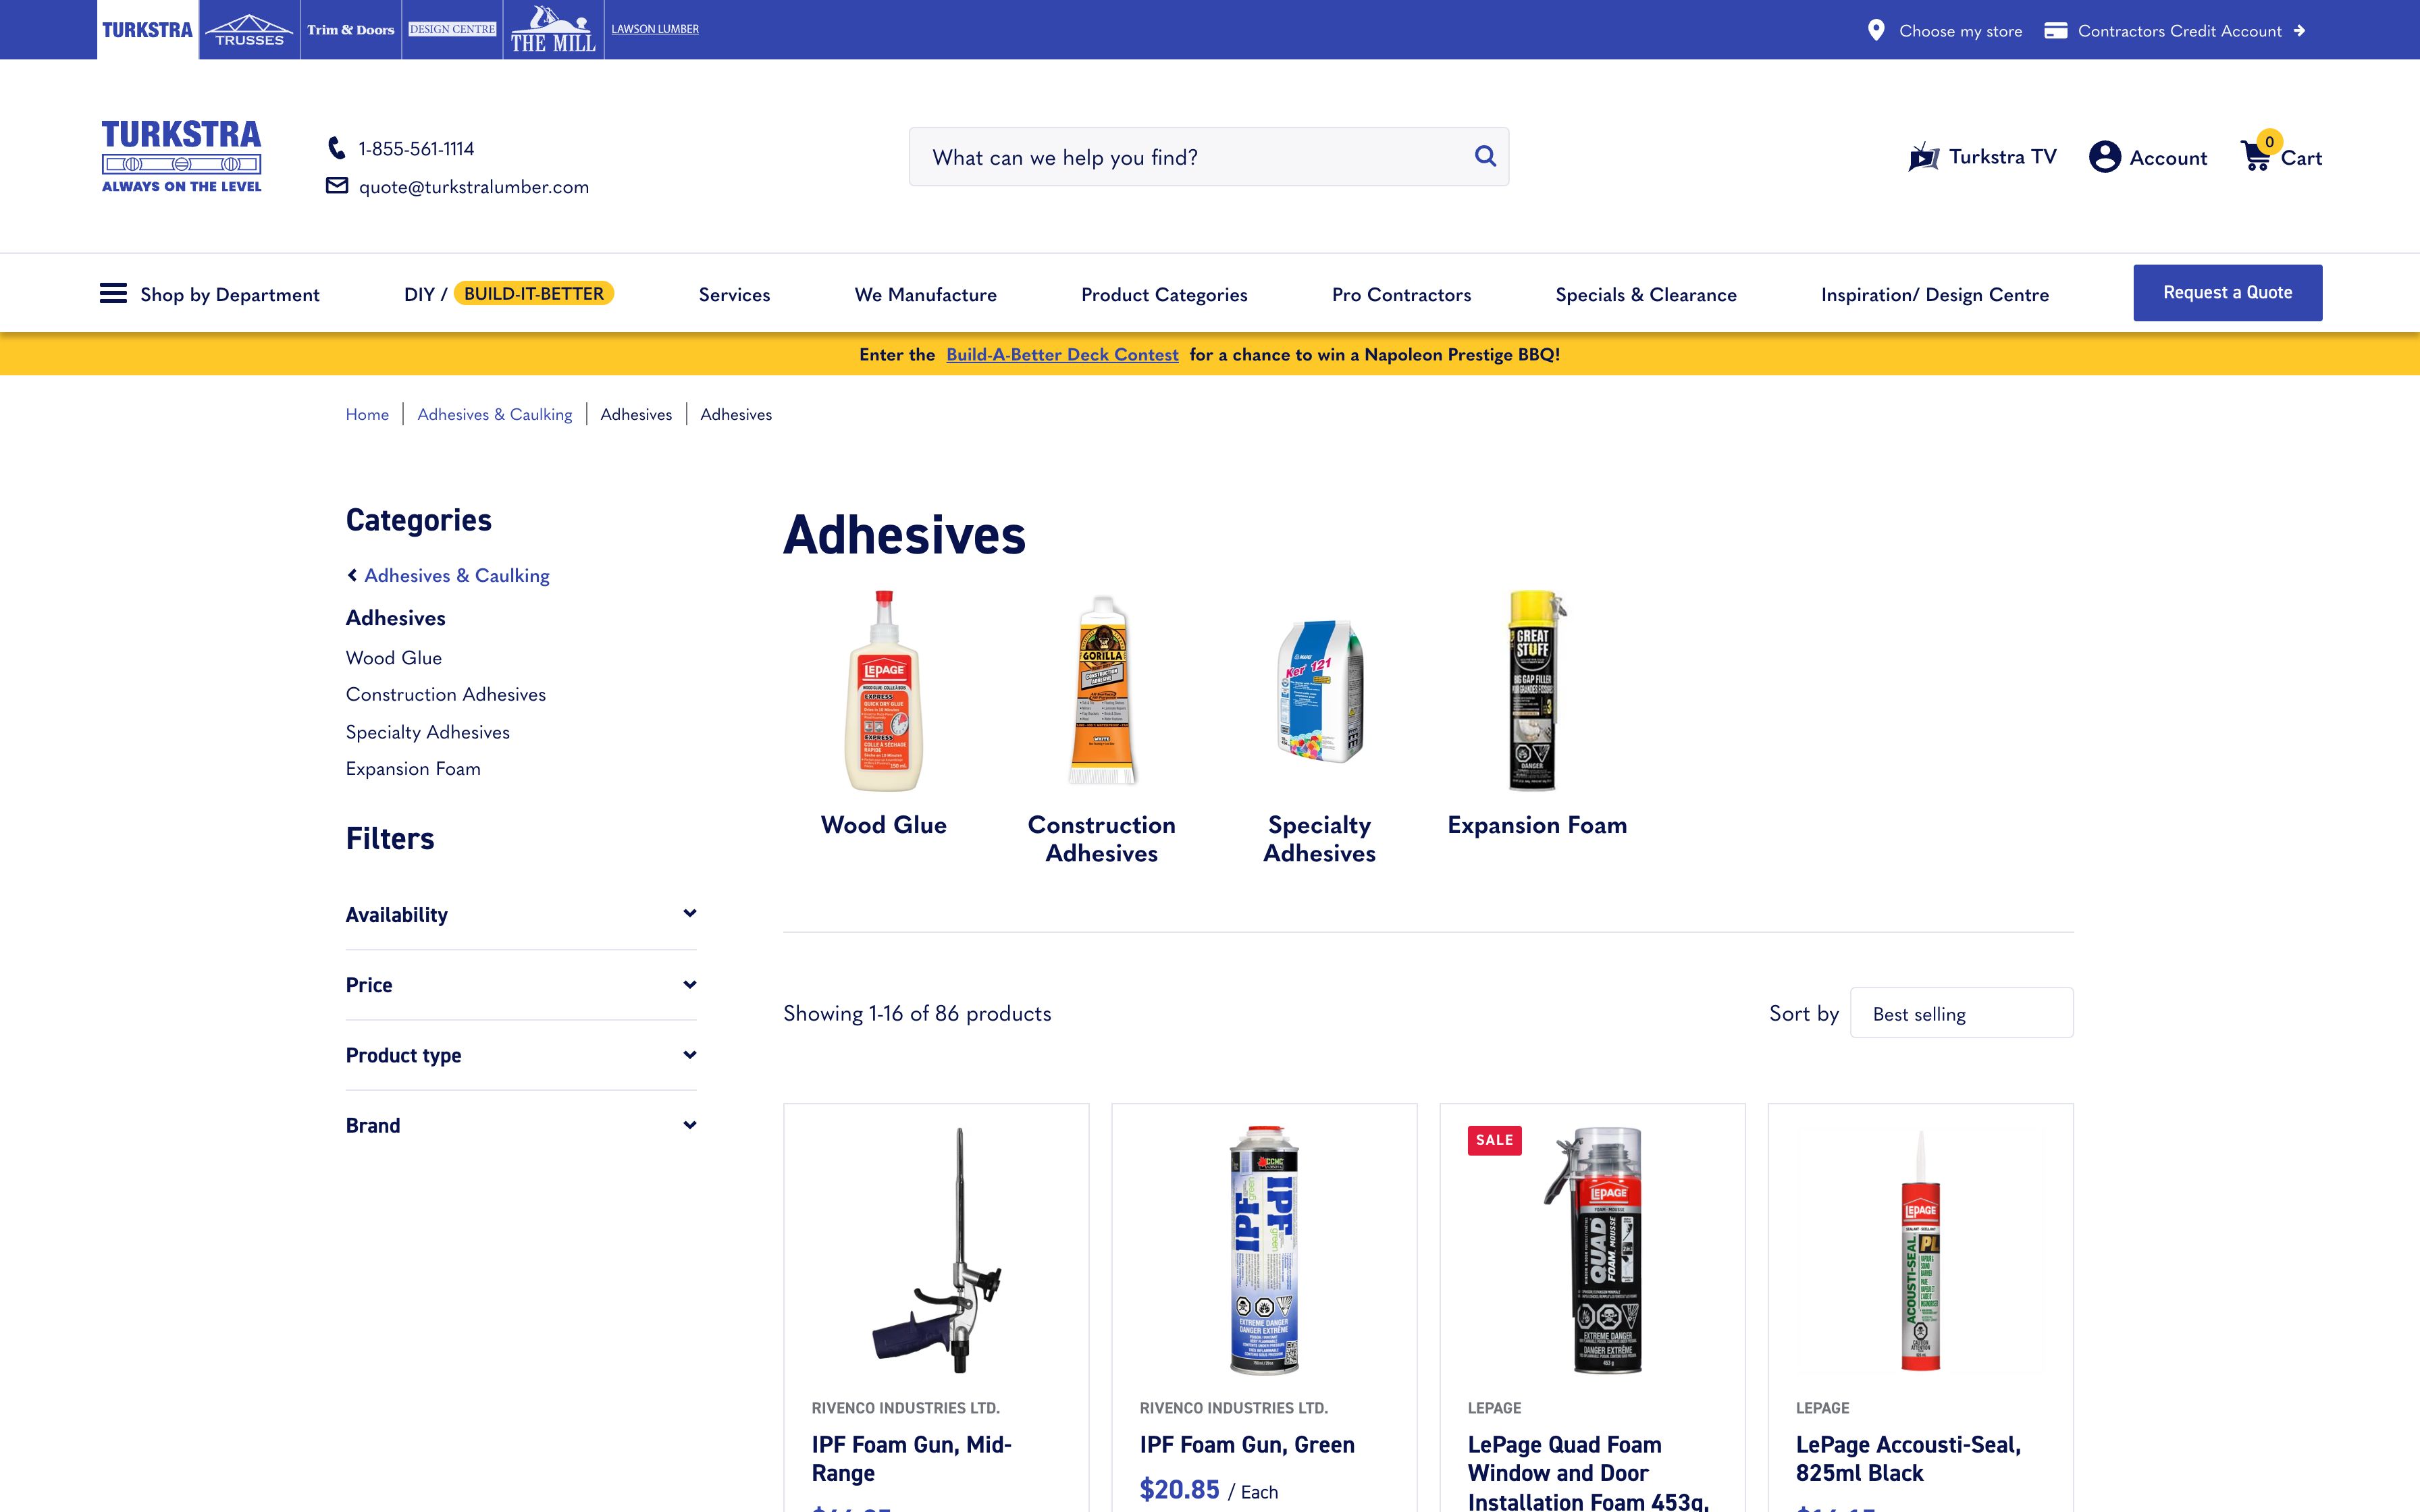Click the Contractors Credit Account card icon

[x=2057, y=30]
